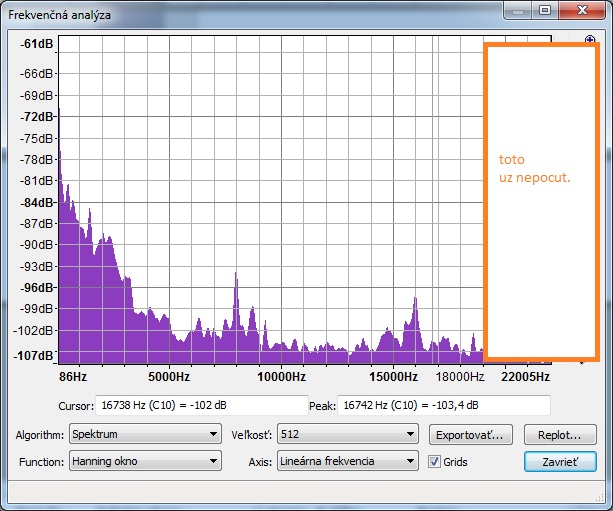Click the orange text "toto uz nepocut."
The image size is (613, 511).
point(534,169)
